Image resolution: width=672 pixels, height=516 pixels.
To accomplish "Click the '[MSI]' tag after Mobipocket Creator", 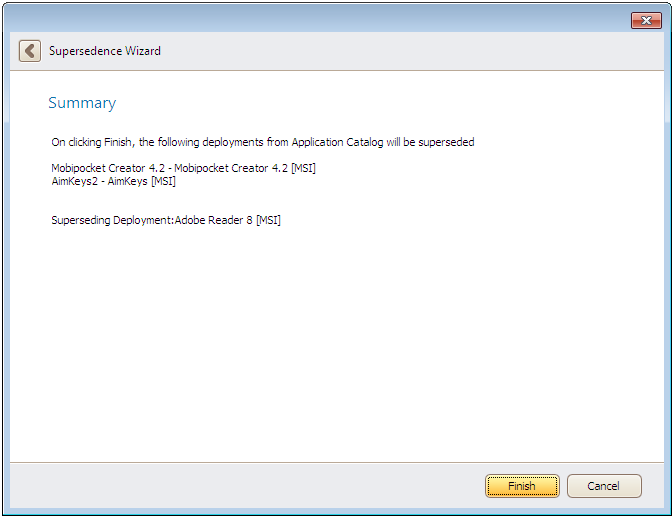I will click(301, 168).
